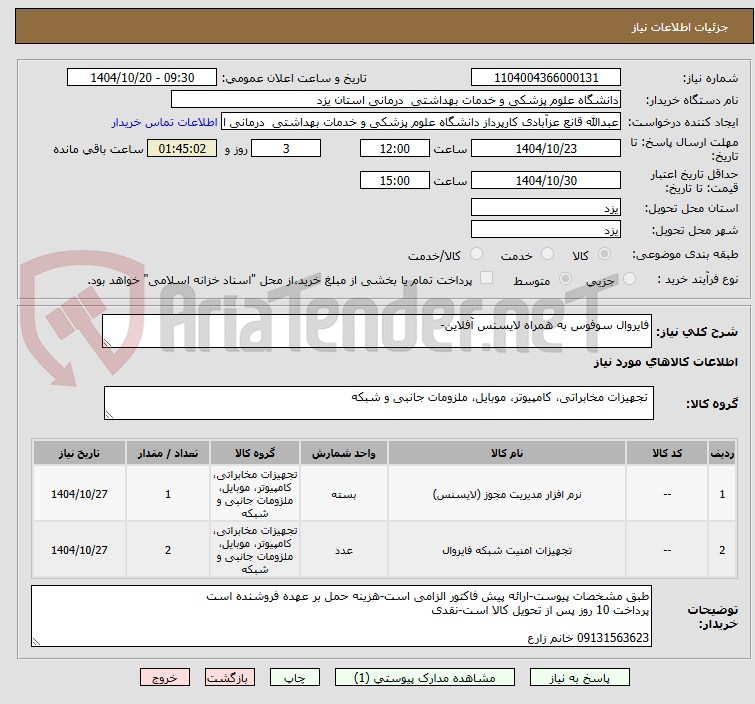The image size is (755, 704).
Task: Click the 'ردیف' column header
Action: (722, 453)
